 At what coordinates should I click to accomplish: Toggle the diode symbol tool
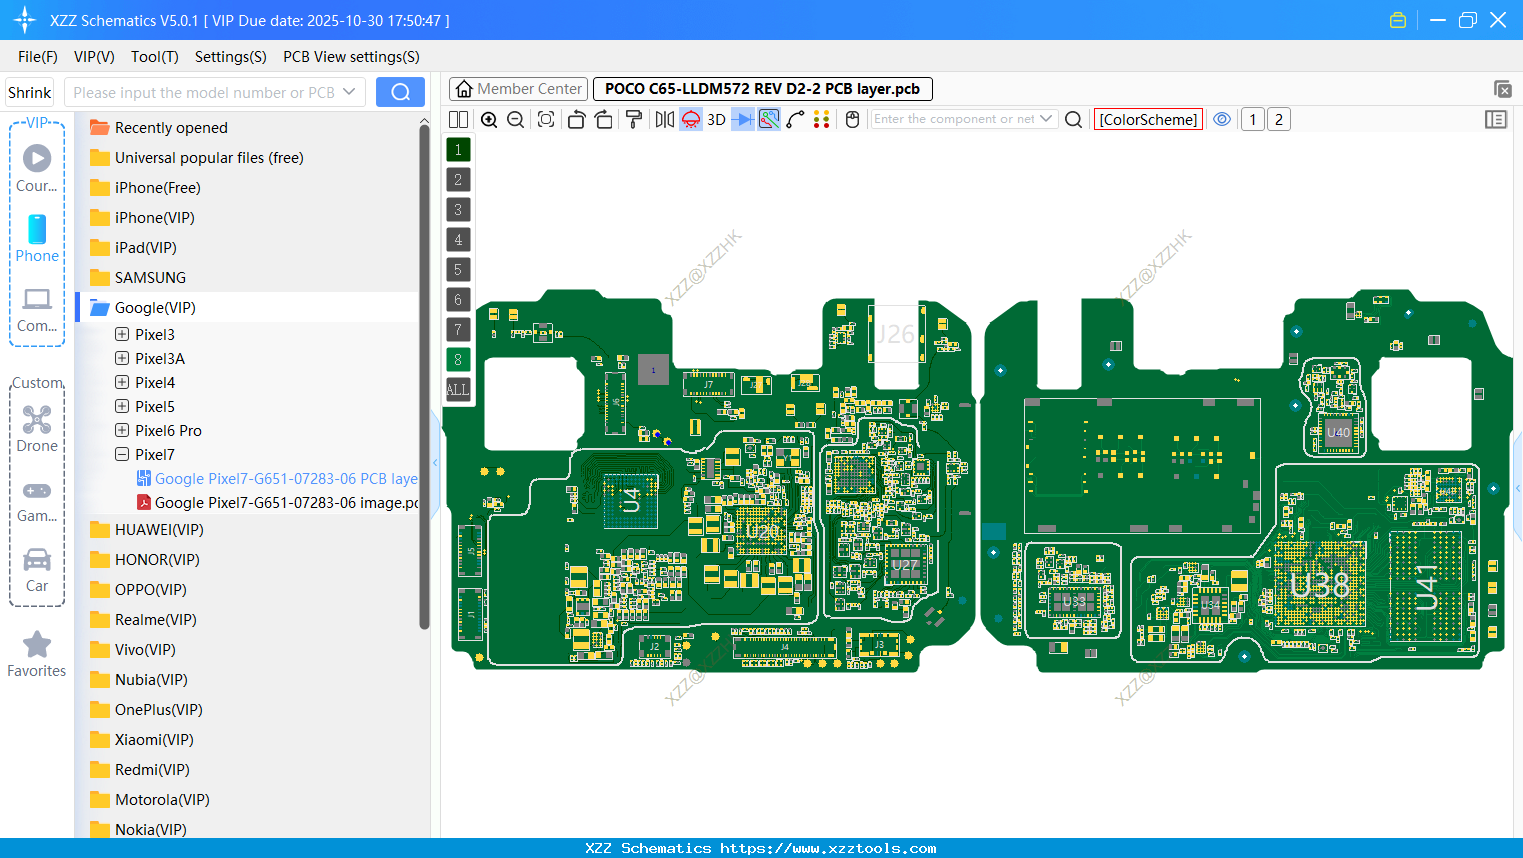(743, 119)
